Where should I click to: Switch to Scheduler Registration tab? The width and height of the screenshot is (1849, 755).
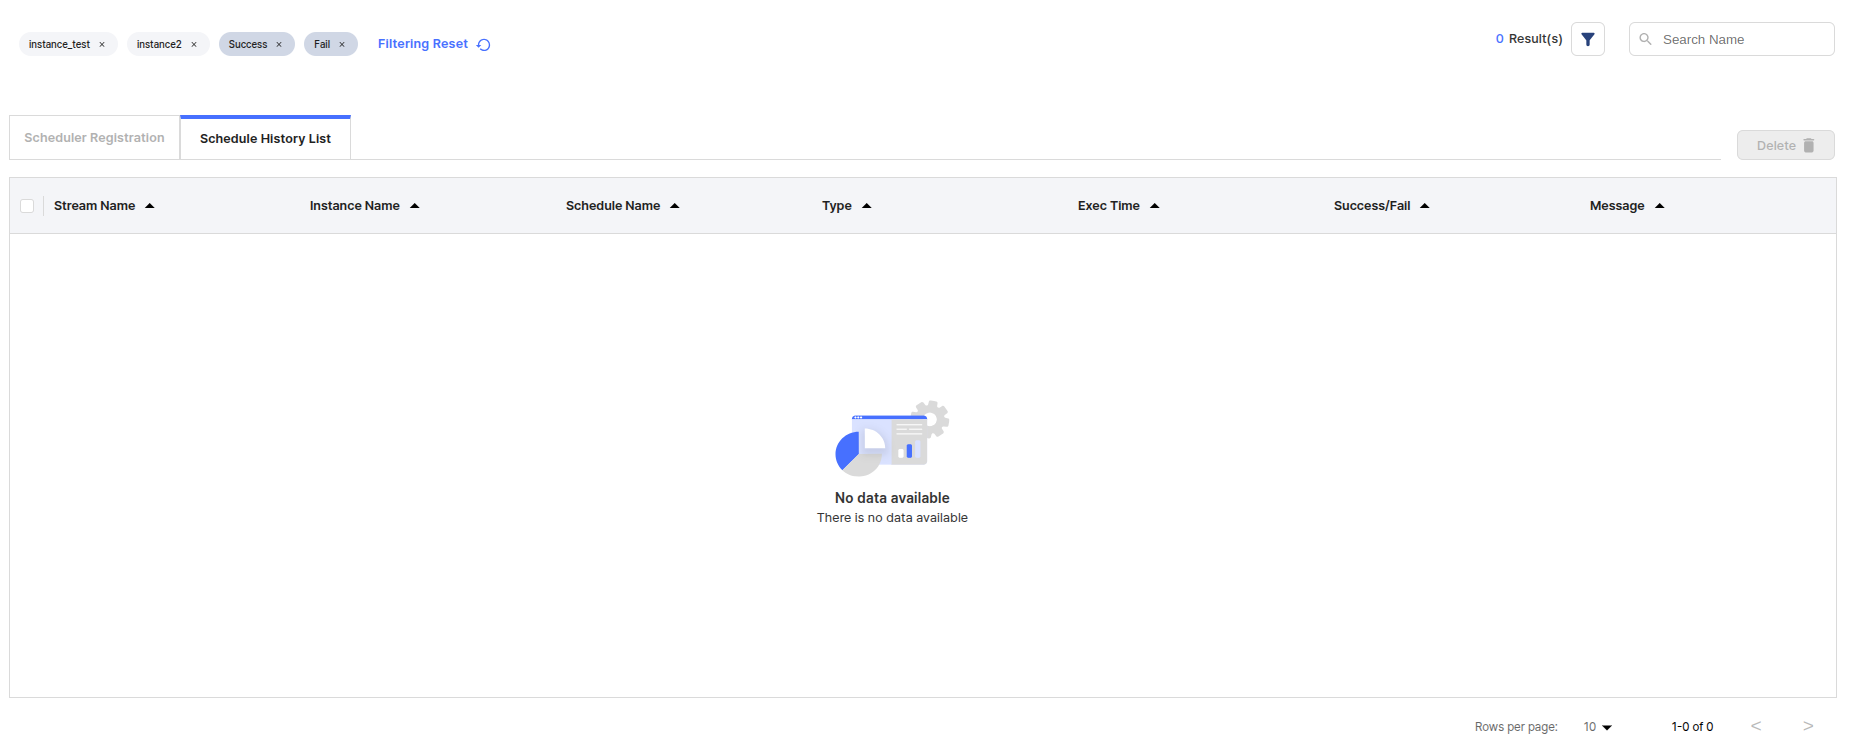(95, 138)
